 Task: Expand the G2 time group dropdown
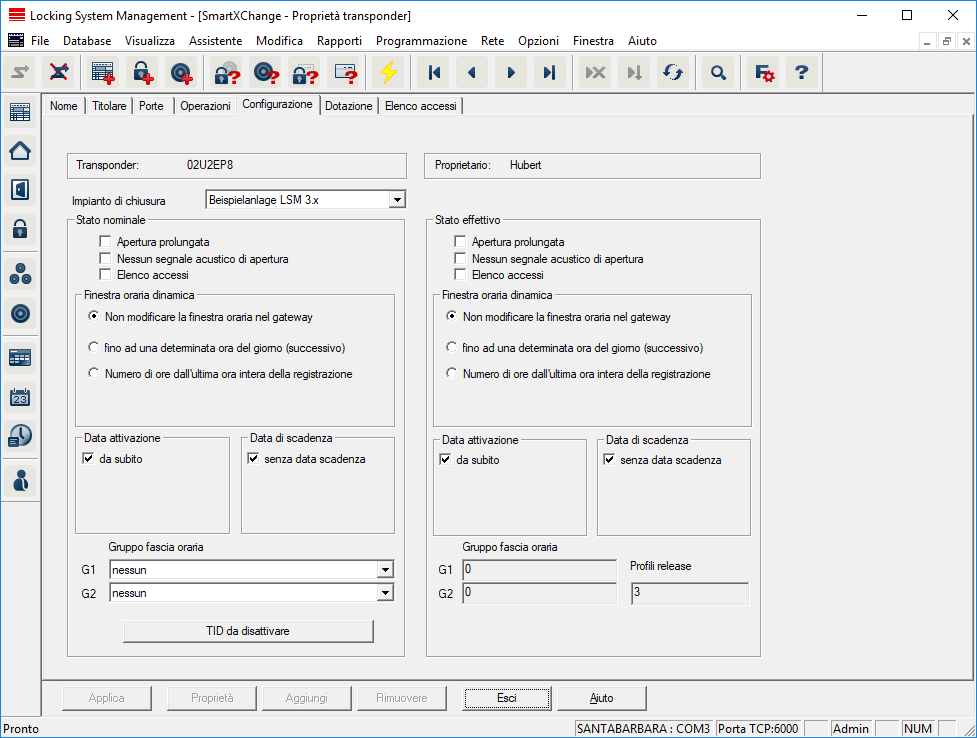pos(385,593)
